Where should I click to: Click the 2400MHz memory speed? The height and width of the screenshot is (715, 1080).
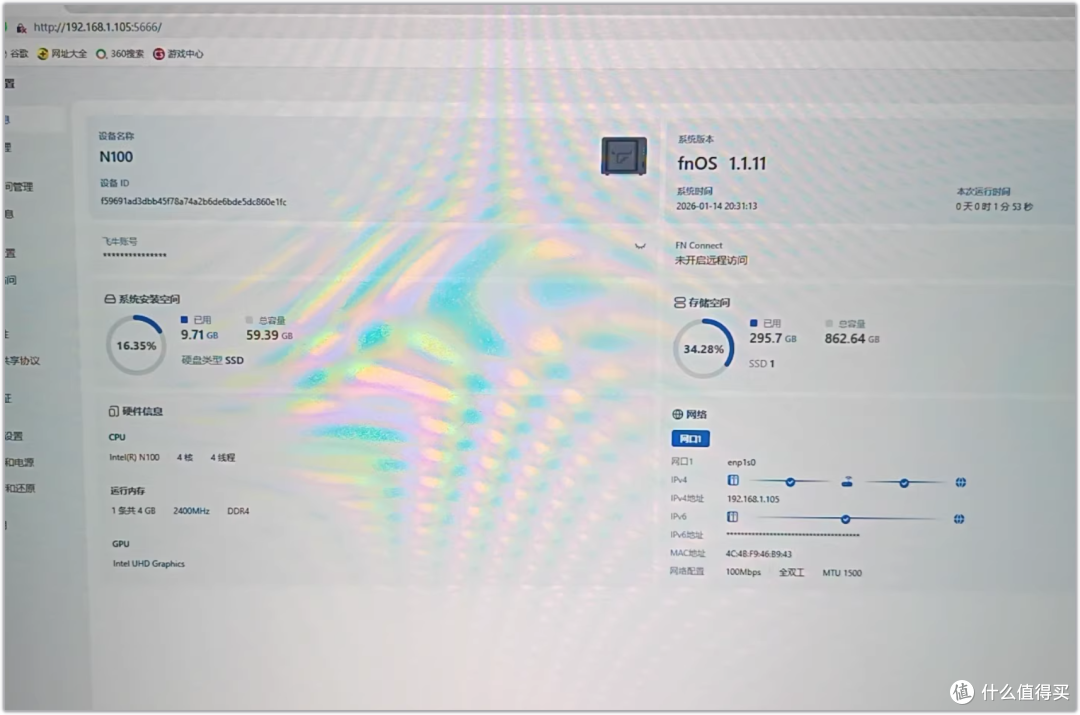tap(191, 511)
